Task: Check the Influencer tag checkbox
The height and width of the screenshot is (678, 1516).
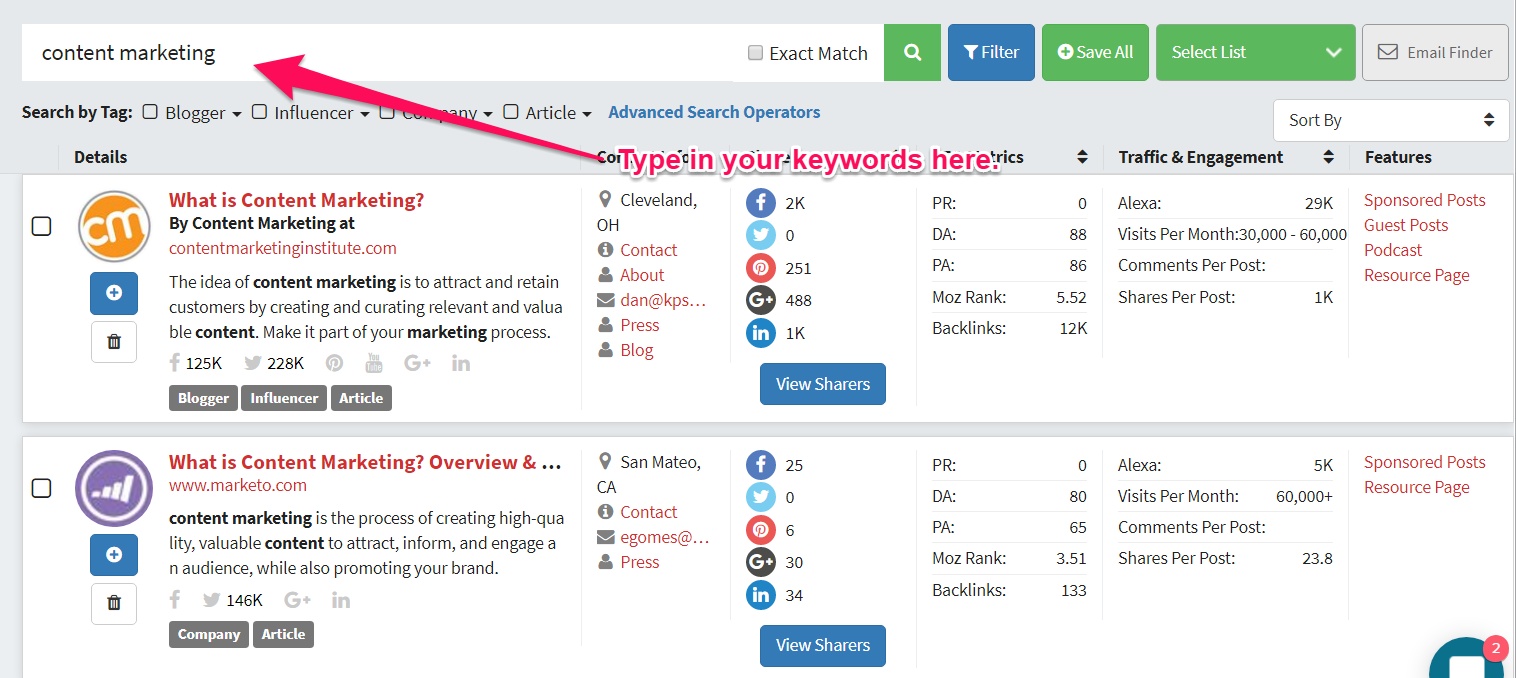Action: (259, 112)
